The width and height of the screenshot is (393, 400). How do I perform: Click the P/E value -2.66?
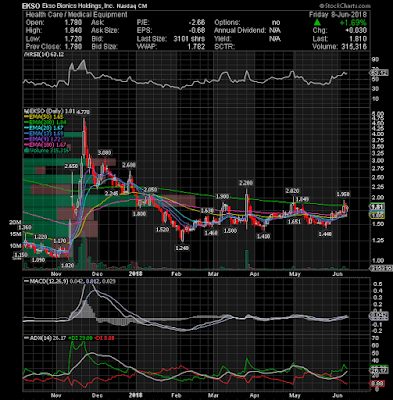click(196, 23)
